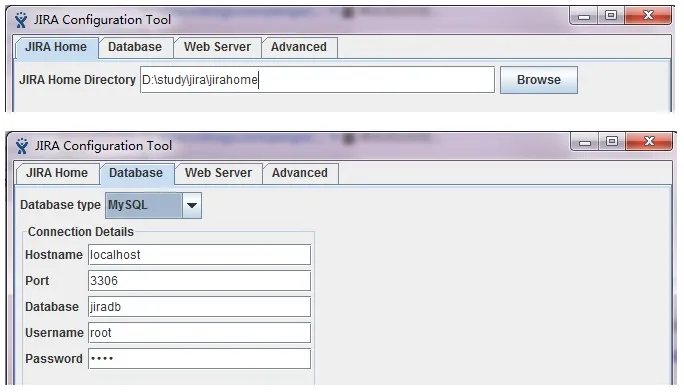
Task: Open the Advanced tab in the lower window
Action: click(x=300, y=173)
